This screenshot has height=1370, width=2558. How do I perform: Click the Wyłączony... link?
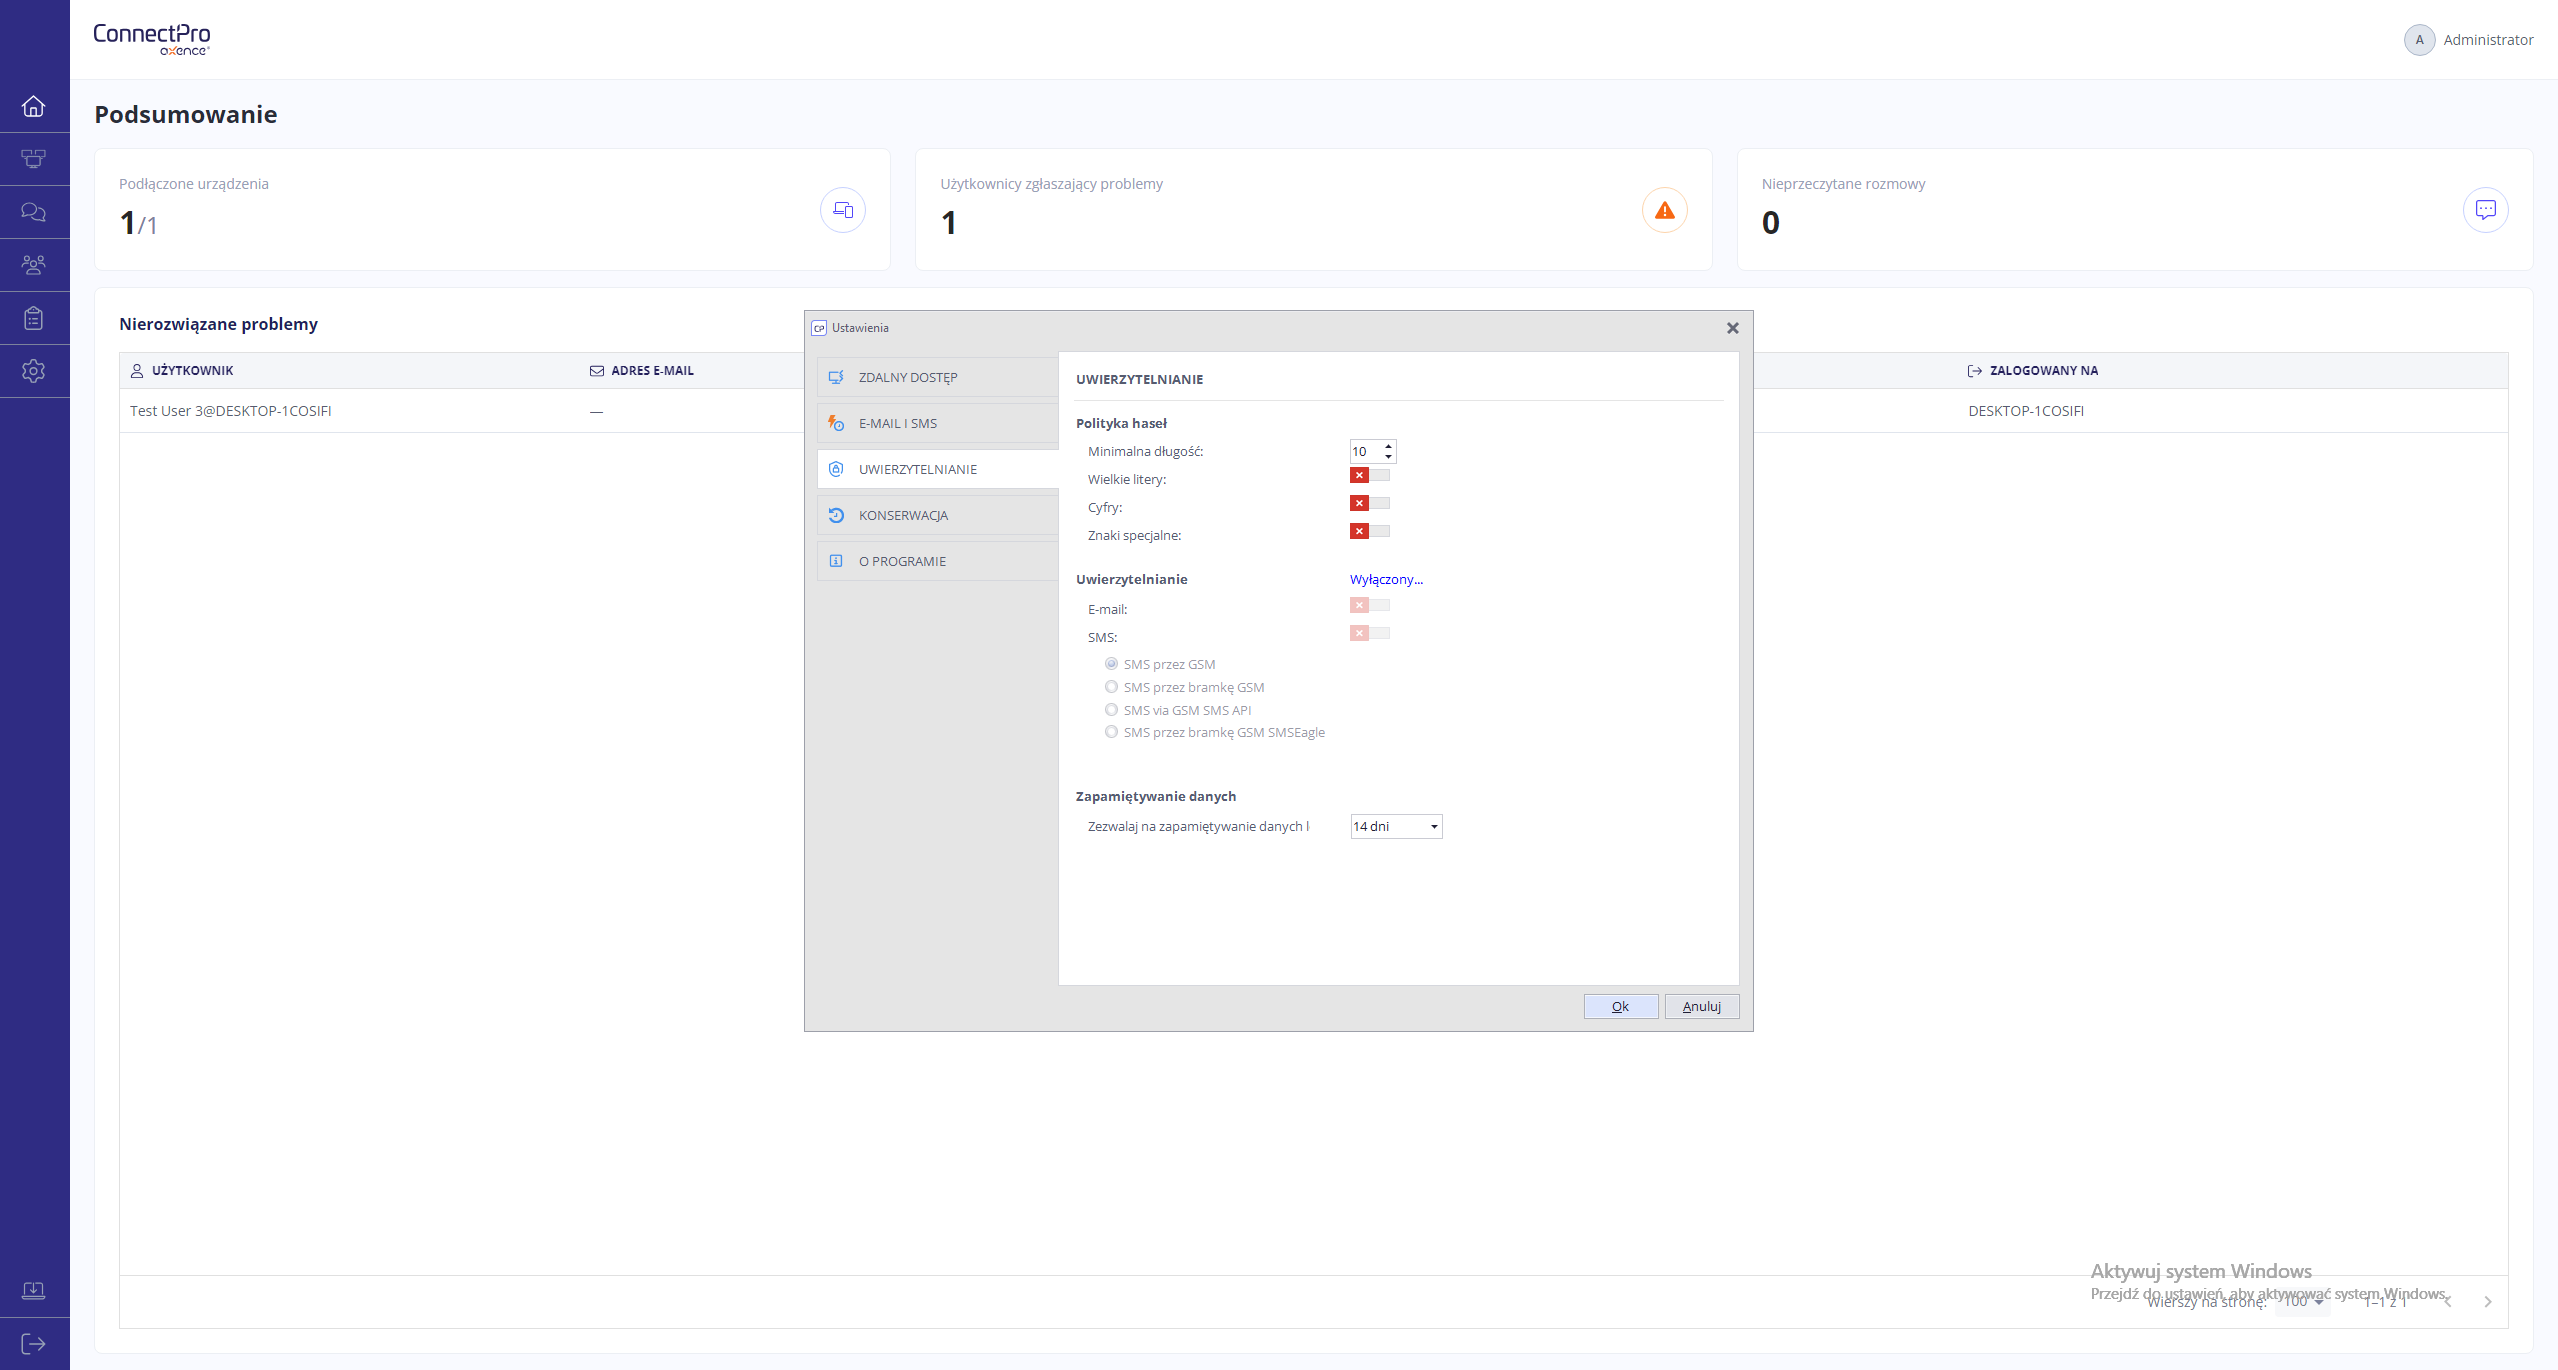(x=1386, y=580)
